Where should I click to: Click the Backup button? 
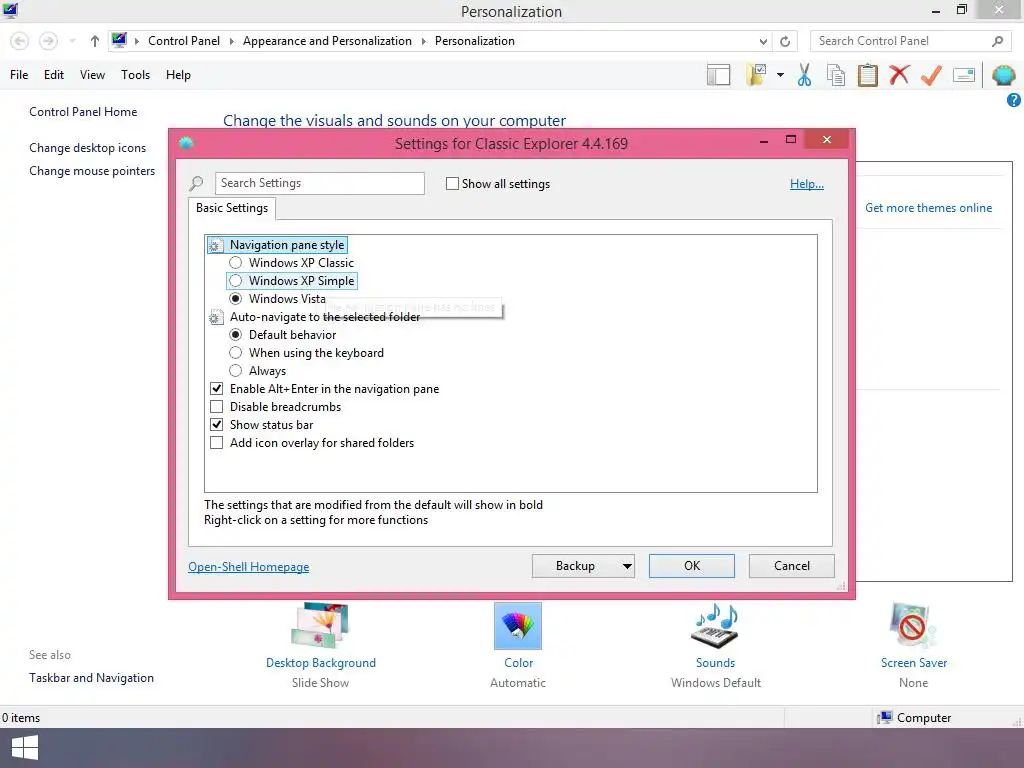575,566
